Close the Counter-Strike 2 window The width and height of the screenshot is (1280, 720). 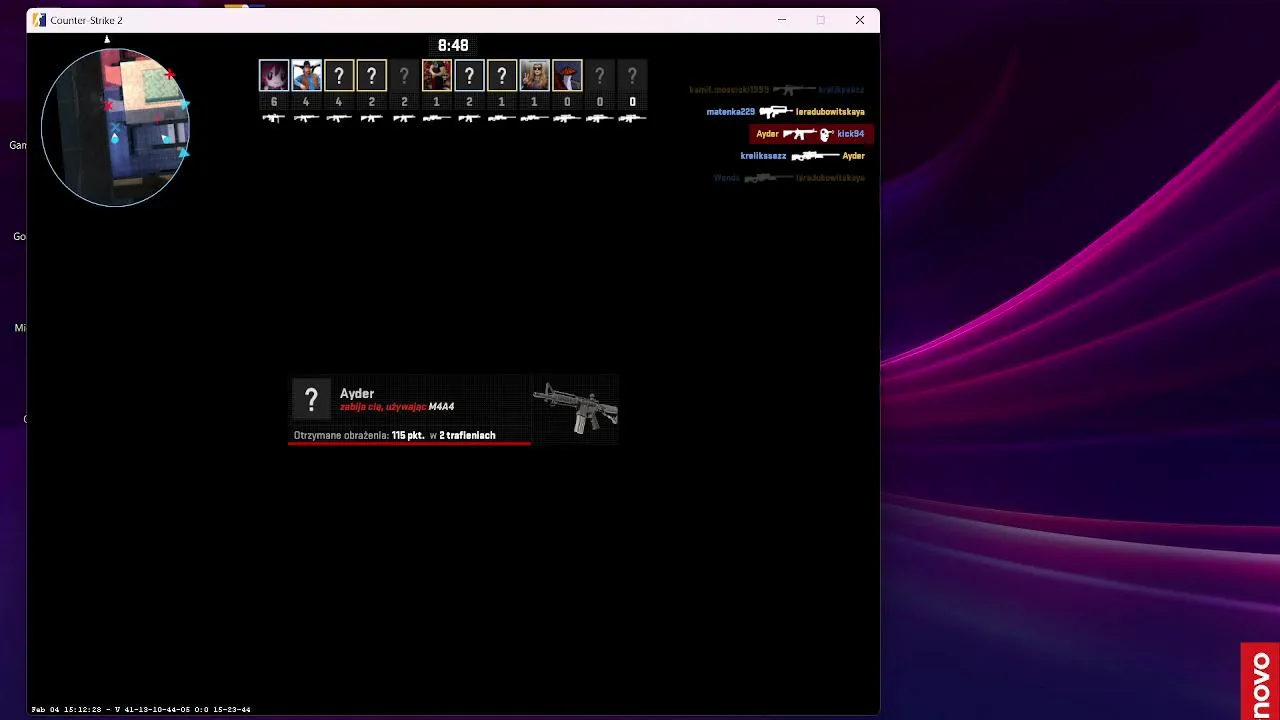click(x=860, y=20)
